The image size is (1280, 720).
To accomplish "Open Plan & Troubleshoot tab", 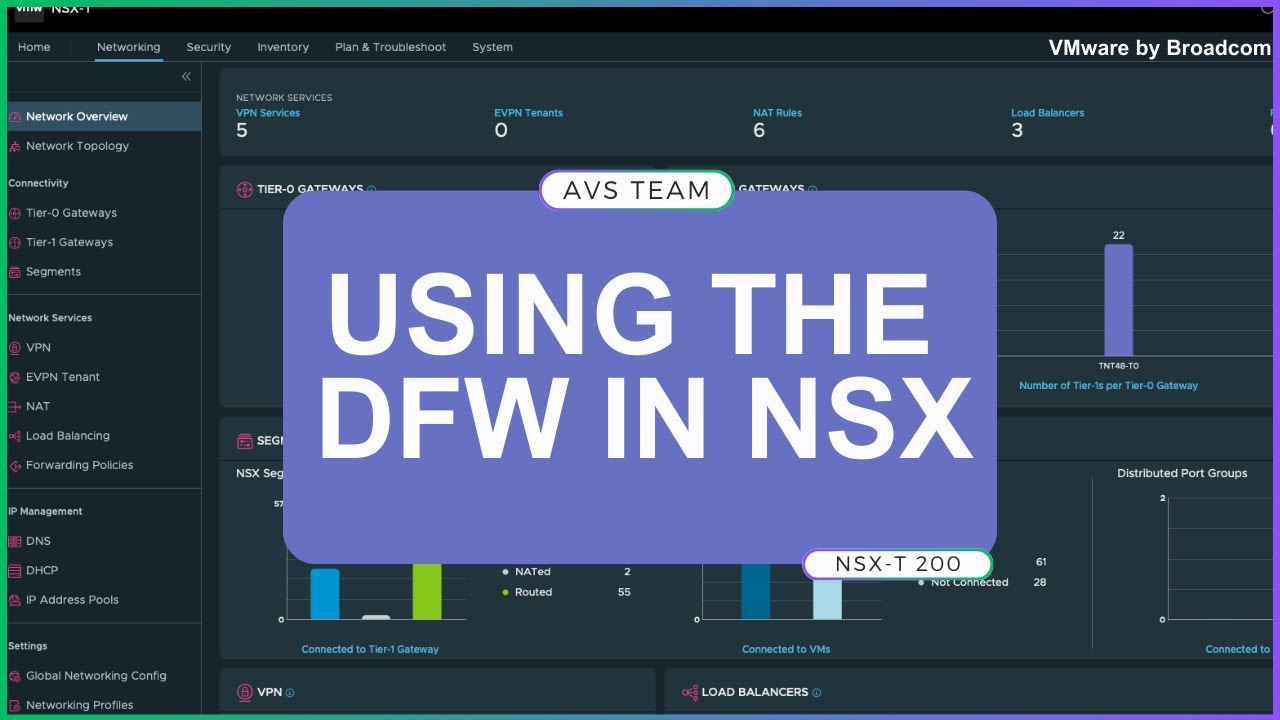I will click(390, 47).
